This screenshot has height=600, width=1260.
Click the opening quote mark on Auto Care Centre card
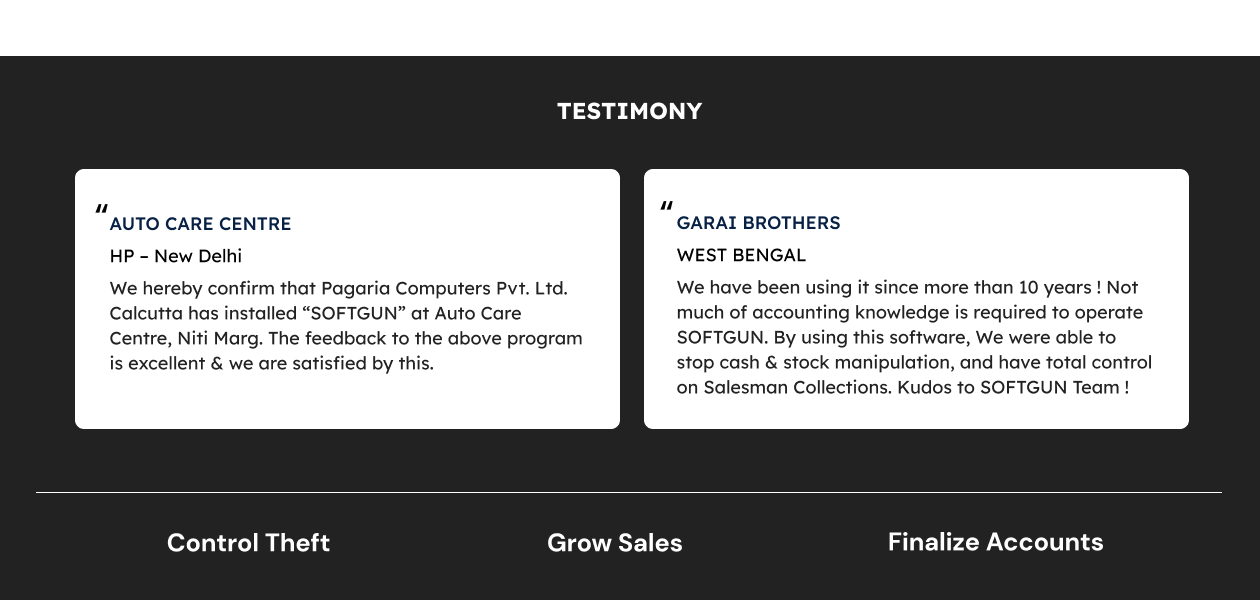(101, 210)
